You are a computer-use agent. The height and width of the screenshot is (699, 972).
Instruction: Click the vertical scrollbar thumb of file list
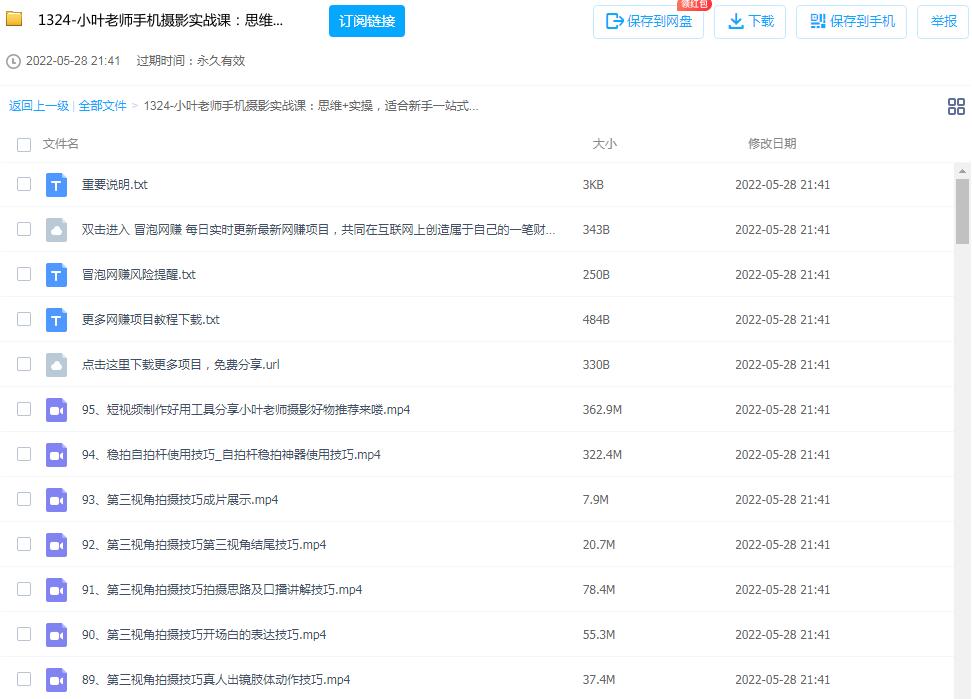962,211
